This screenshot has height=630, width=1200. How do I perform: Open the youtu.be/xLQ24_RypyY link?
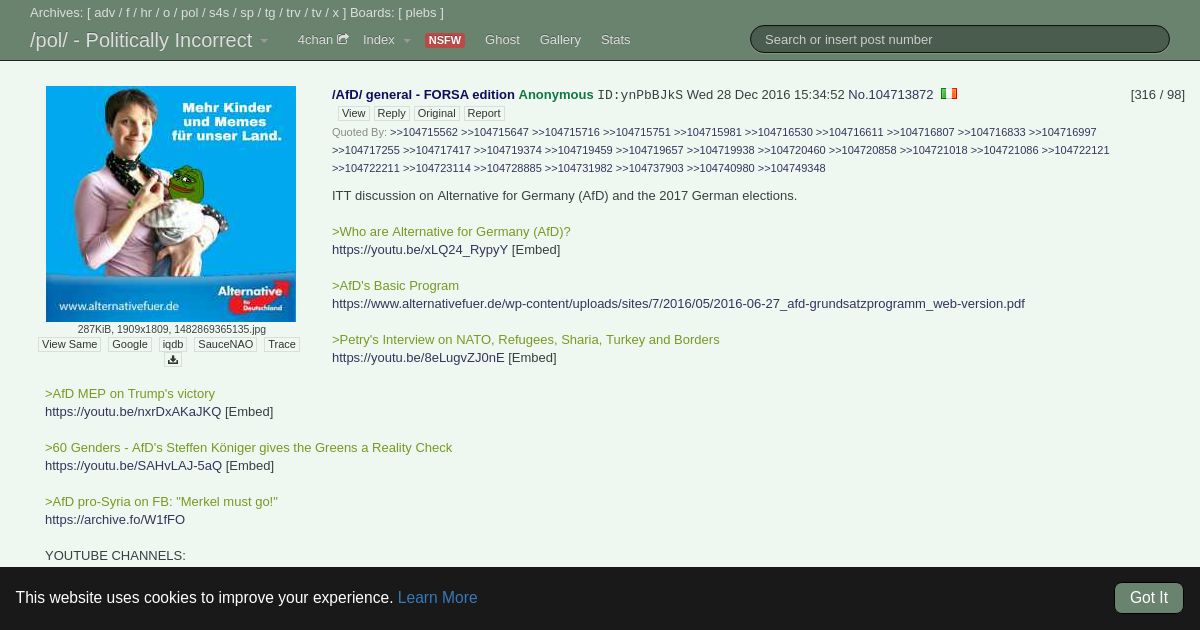(420, 250)
